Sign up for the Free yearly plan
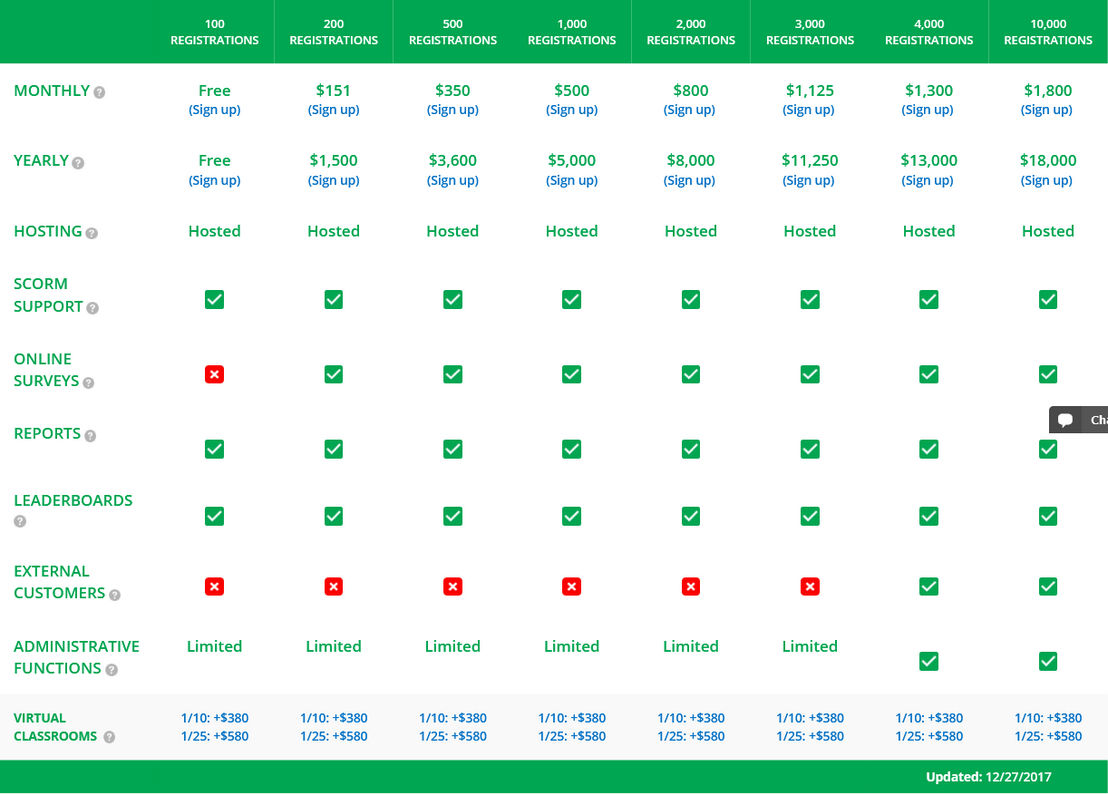The image size is (1108, 794). pyautogui.click(x=214, y=180)
